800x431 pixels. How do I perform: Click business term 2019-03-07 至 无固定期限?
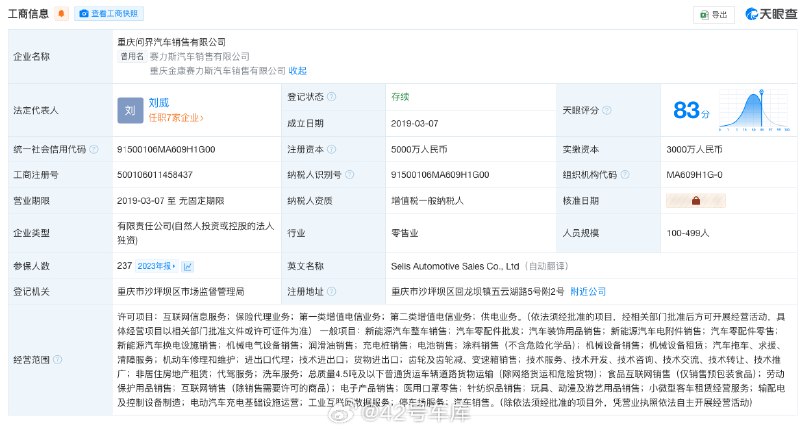[170, 200]
